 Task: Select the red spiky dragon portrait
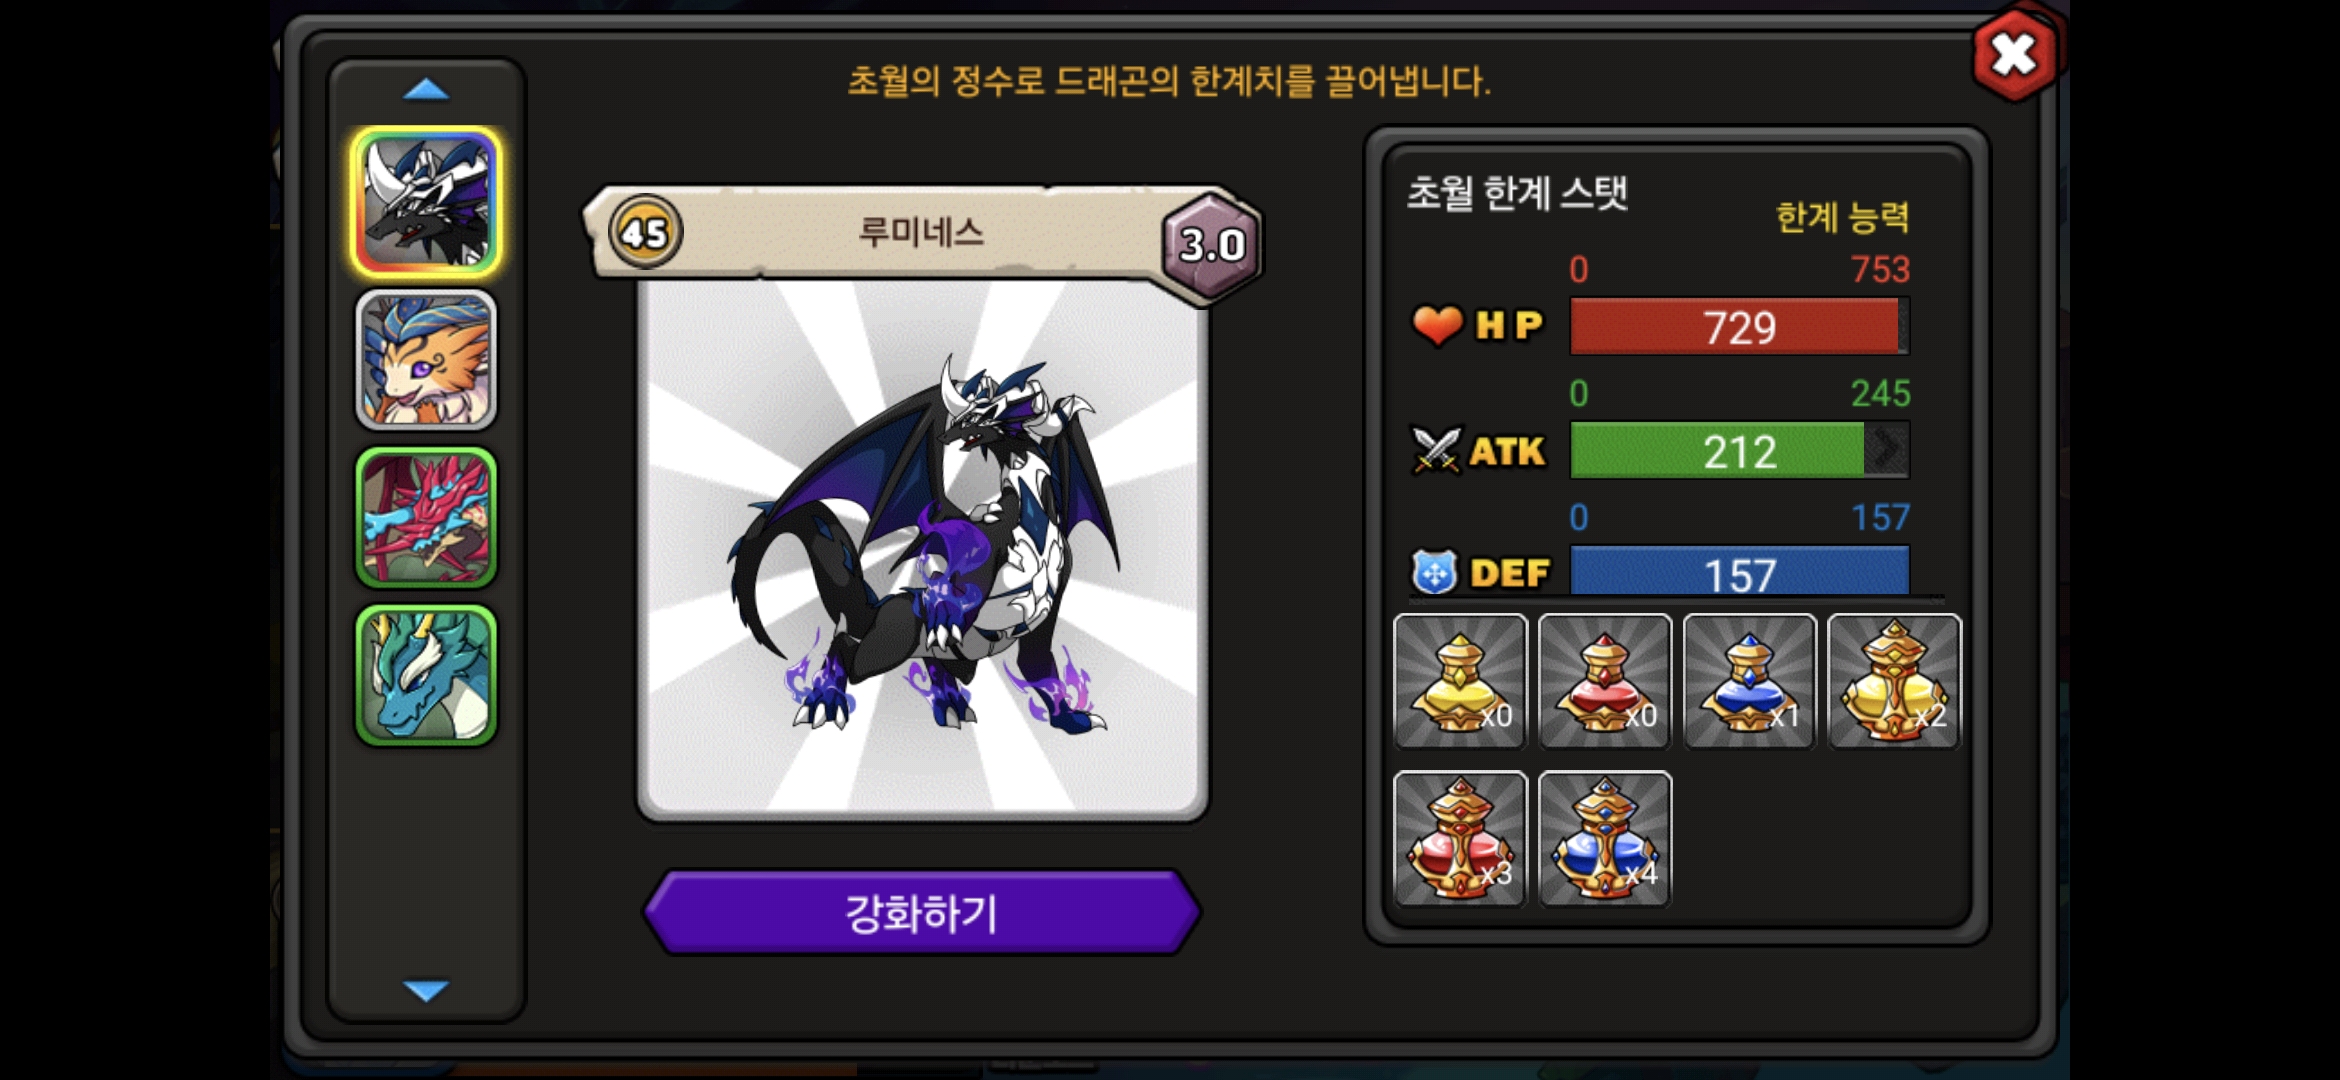pyautogui.click(x=426, y=517)
